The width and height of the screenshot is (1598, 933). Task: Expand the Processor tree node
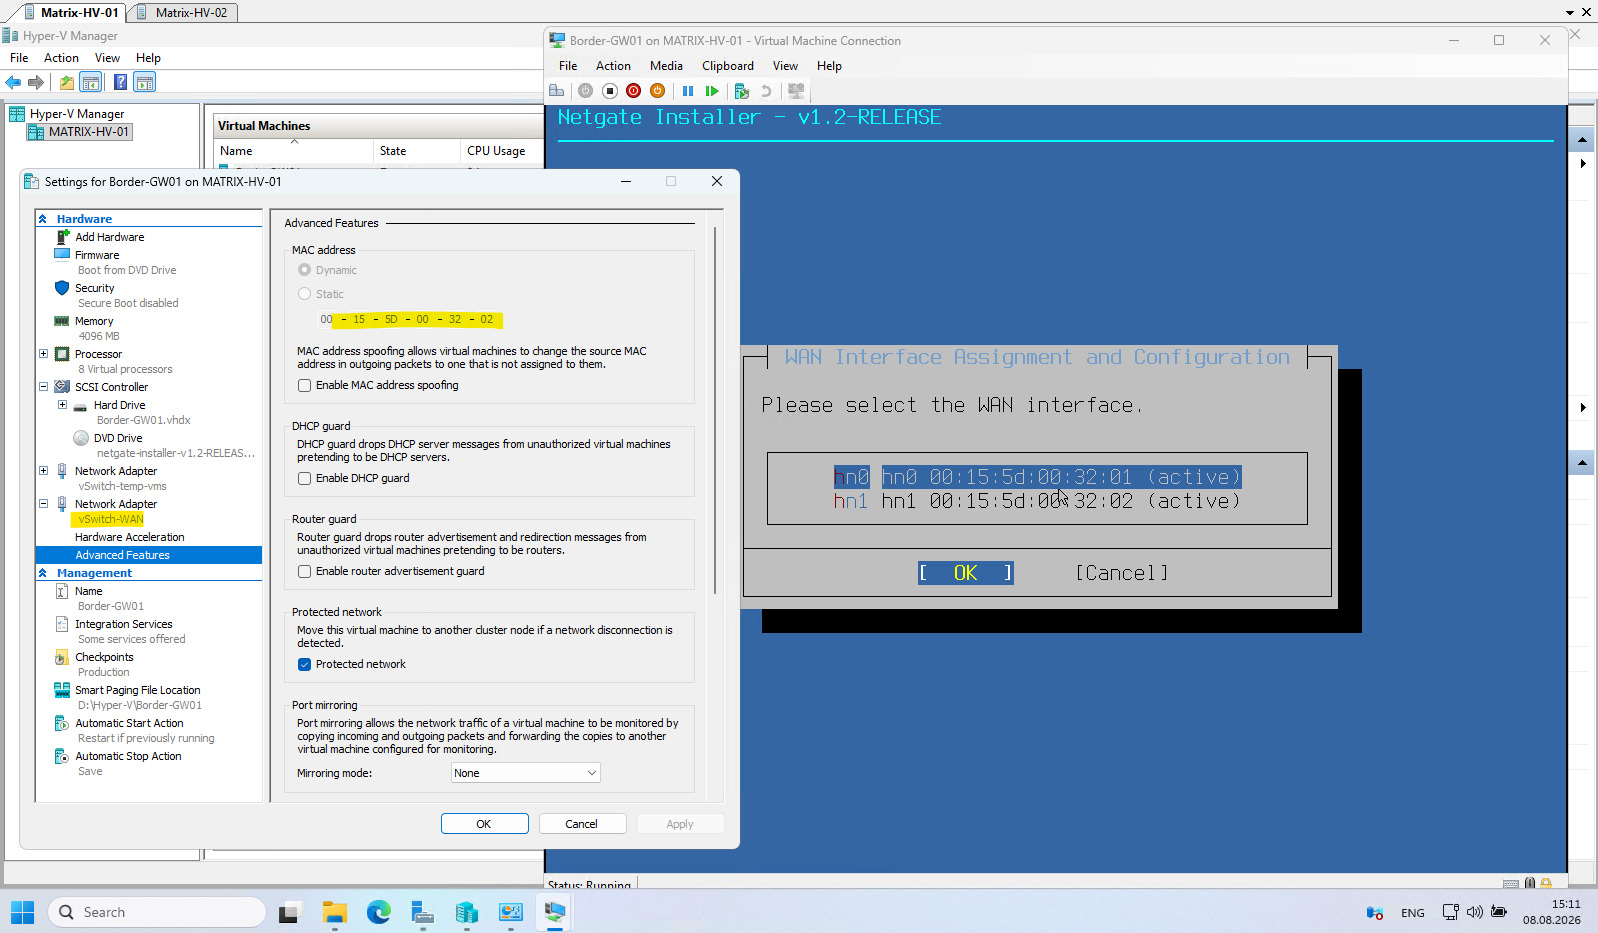coord(43,354)
